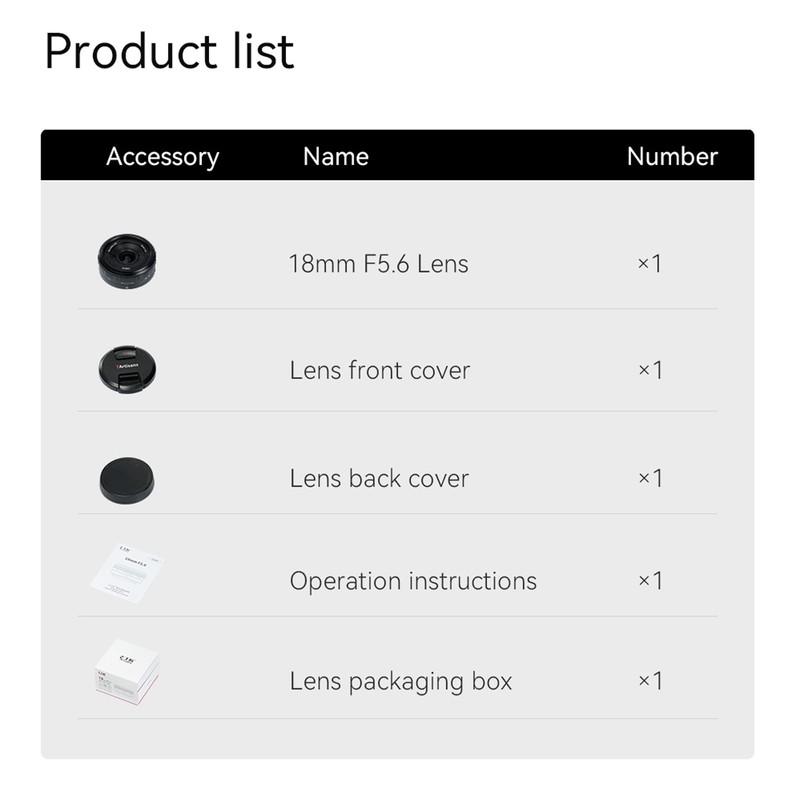
Task: Click the ×1 quantity for 18mm lens
Action: 650,264
